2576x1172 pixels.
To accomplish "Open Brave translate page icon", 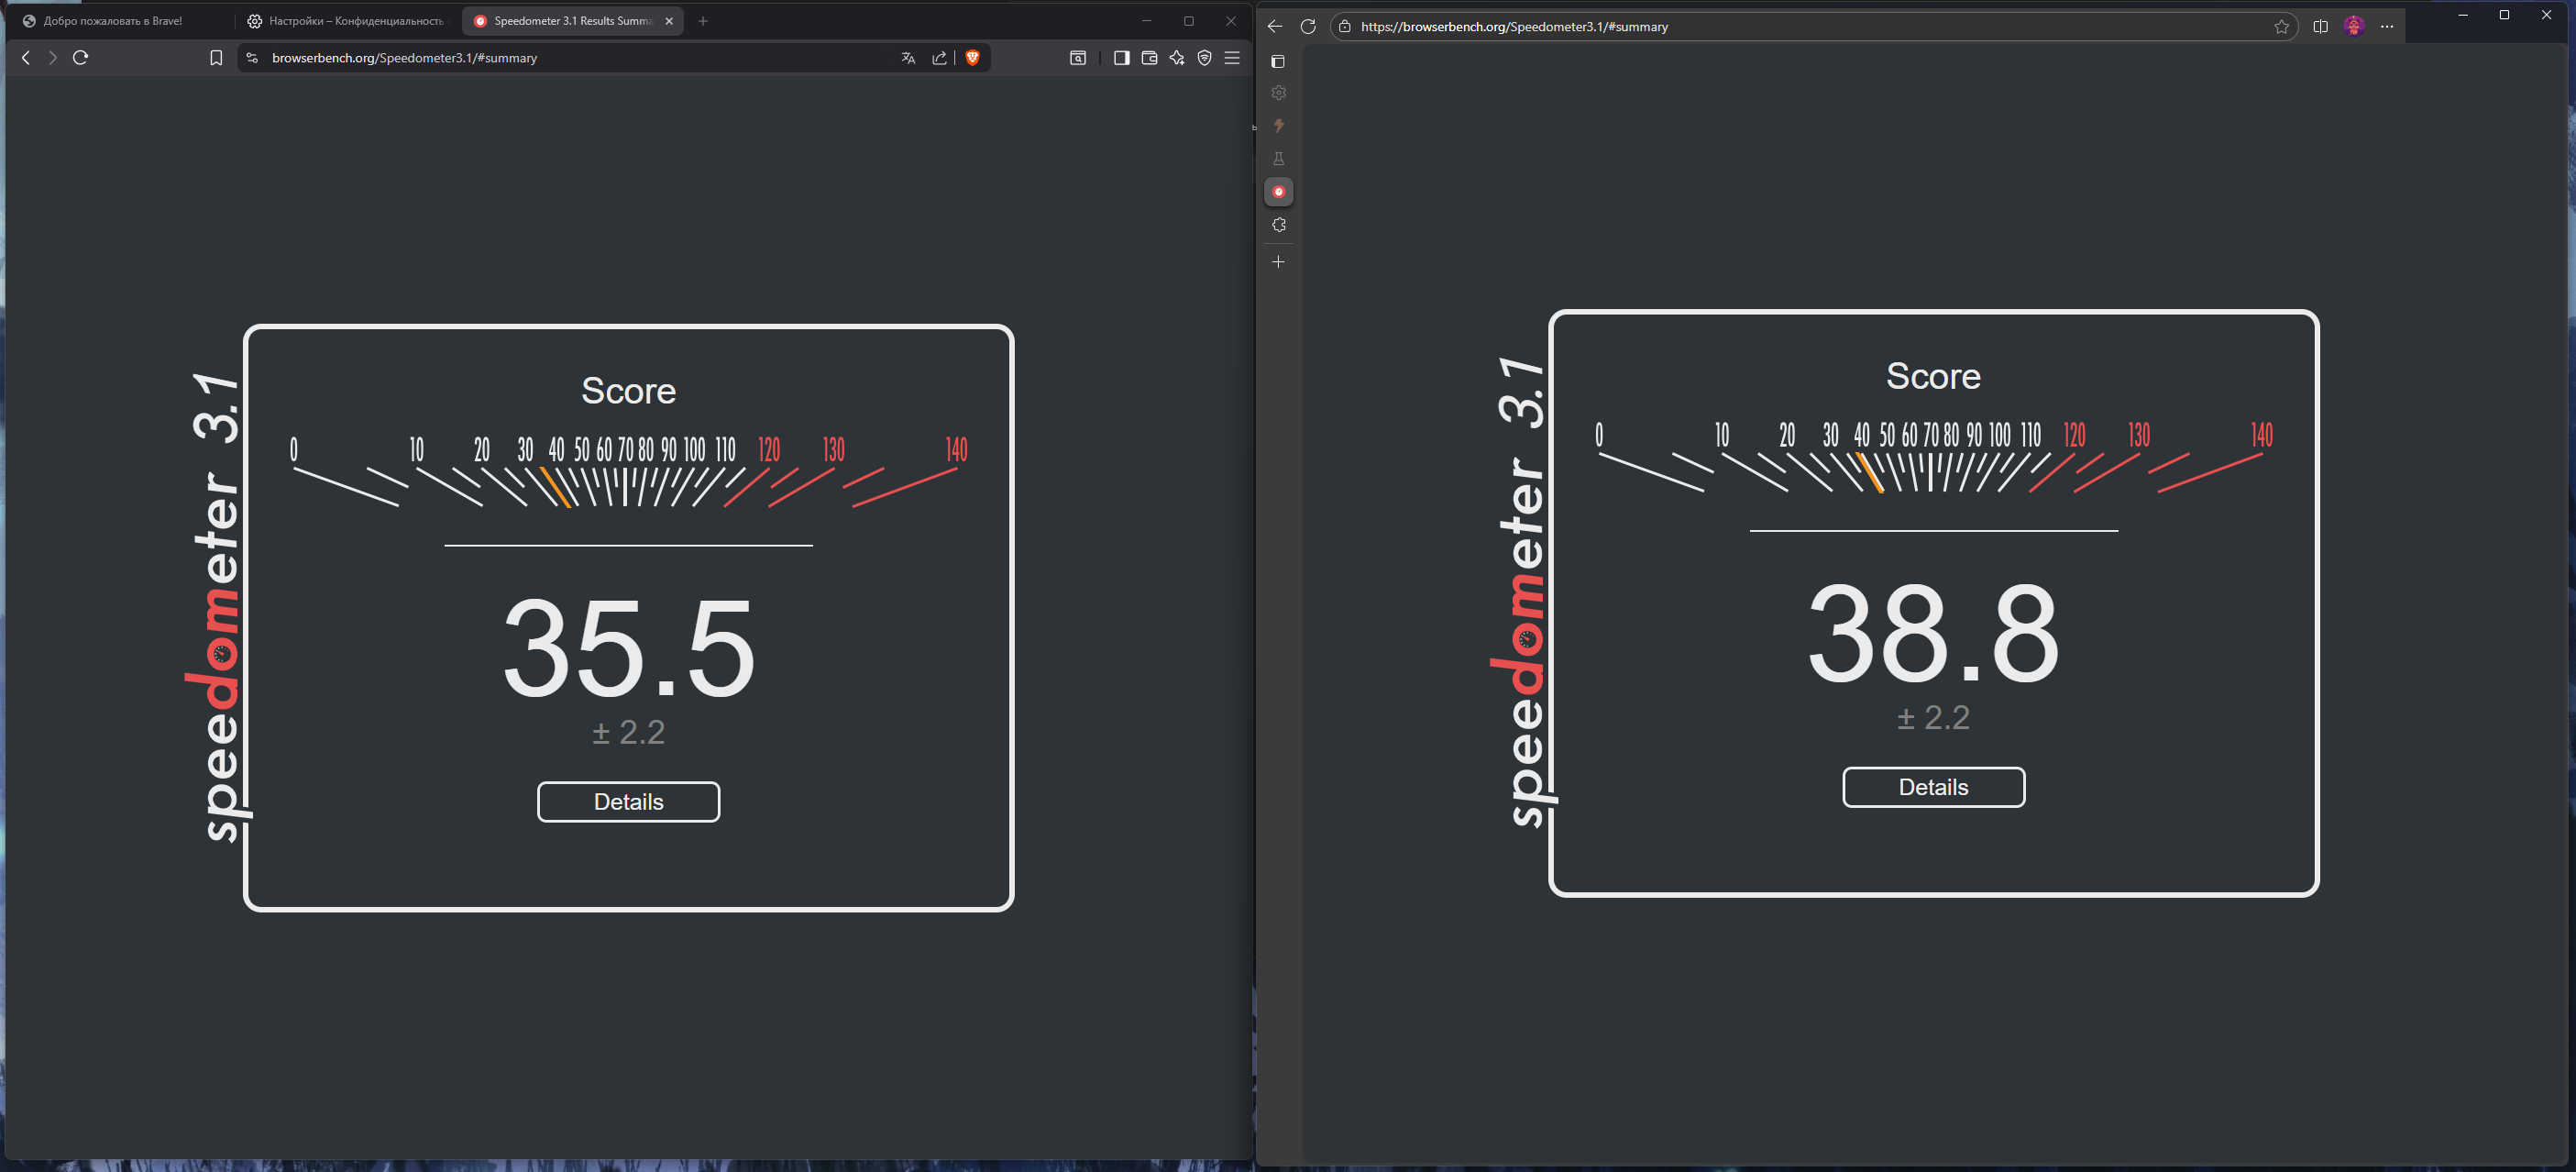I will [x=908, y=58].
